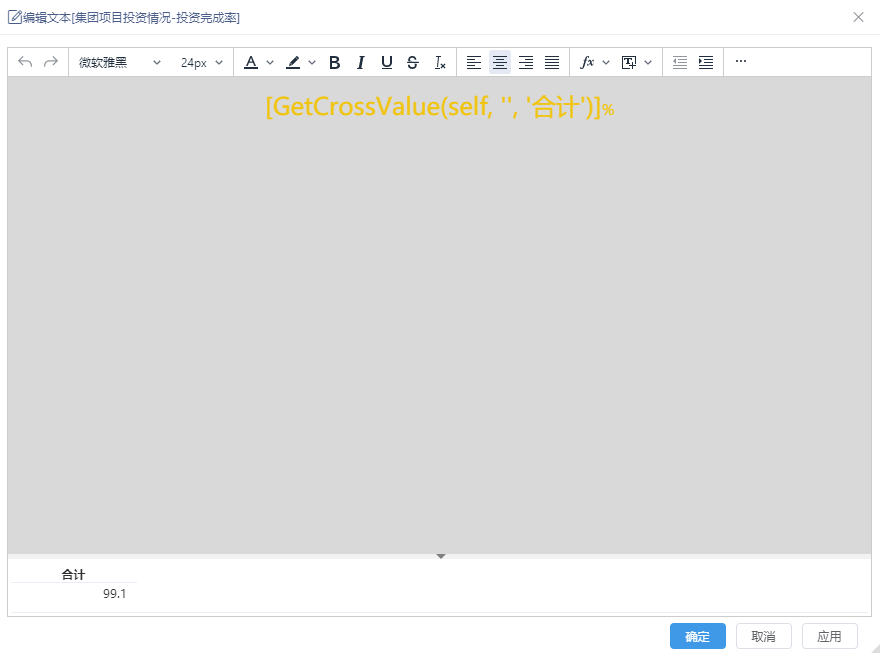Expand the insert text field dropdown arrow
Viewport: 880px width, 653px height.
click(x=648, y=62)
